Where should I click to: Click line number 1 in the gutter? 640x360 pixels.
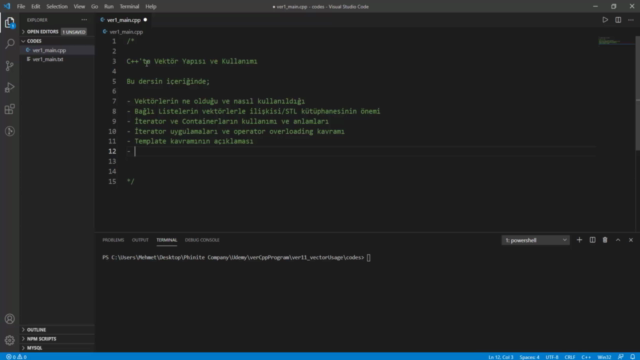coord(114,41)
